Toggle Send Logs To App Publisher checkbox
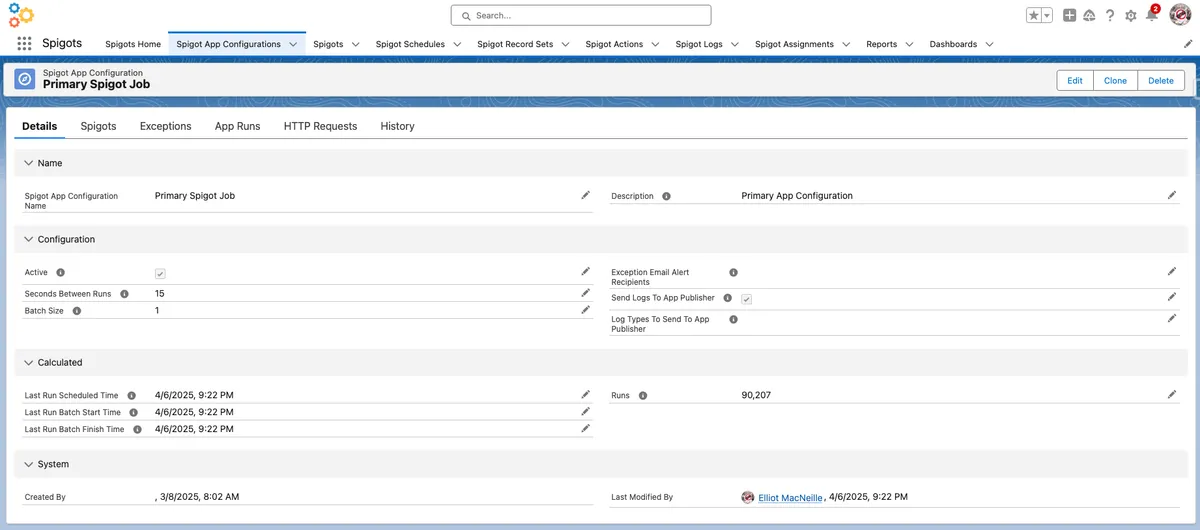This screenshot has height=530, width=1200. click(x=747, y=299)
